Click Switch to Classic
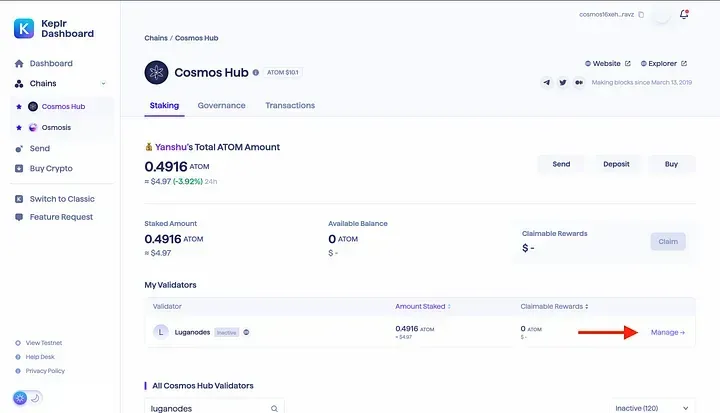 [x=62, y=199]
